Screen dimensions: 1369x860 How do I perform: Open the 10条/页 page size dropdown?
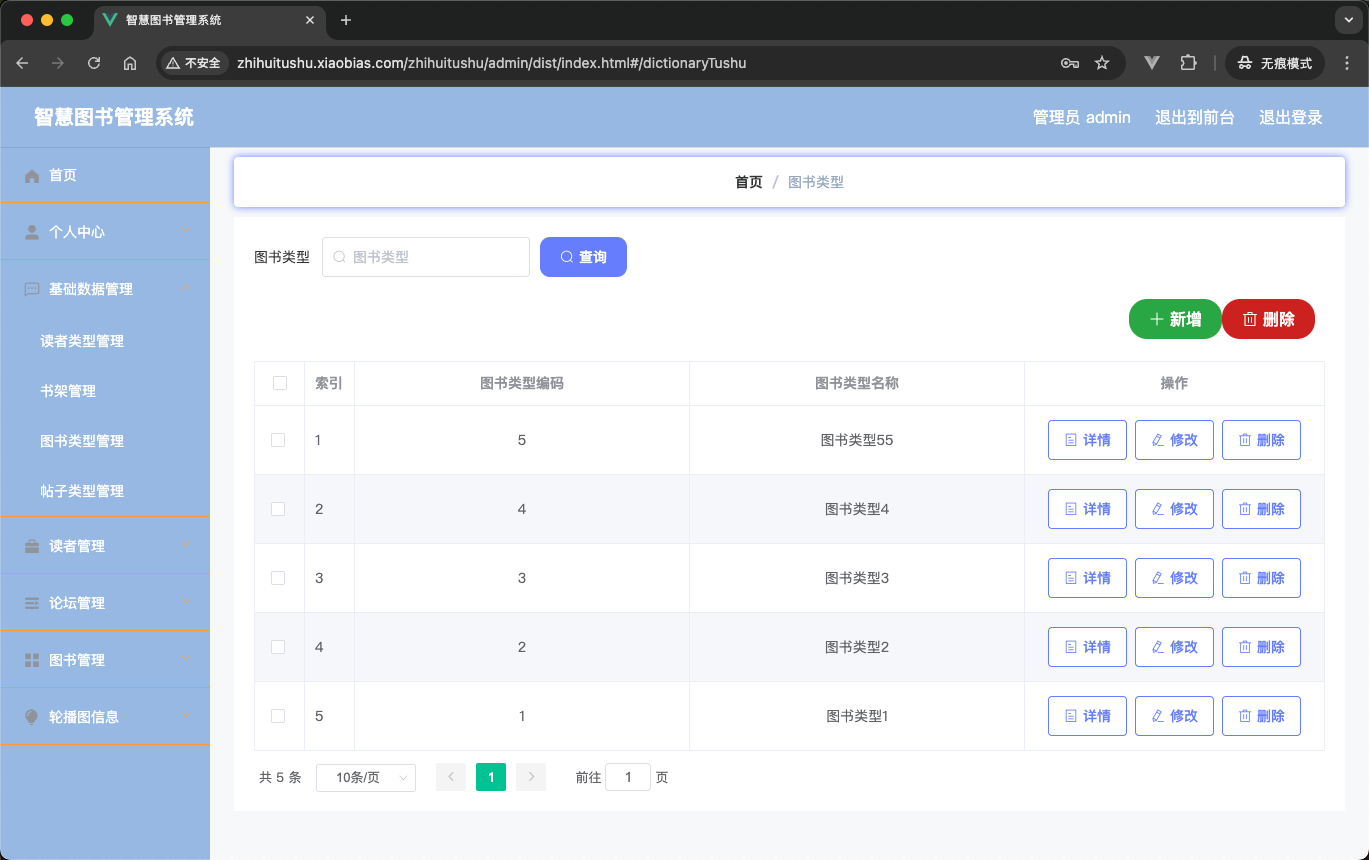pos(366,777)
